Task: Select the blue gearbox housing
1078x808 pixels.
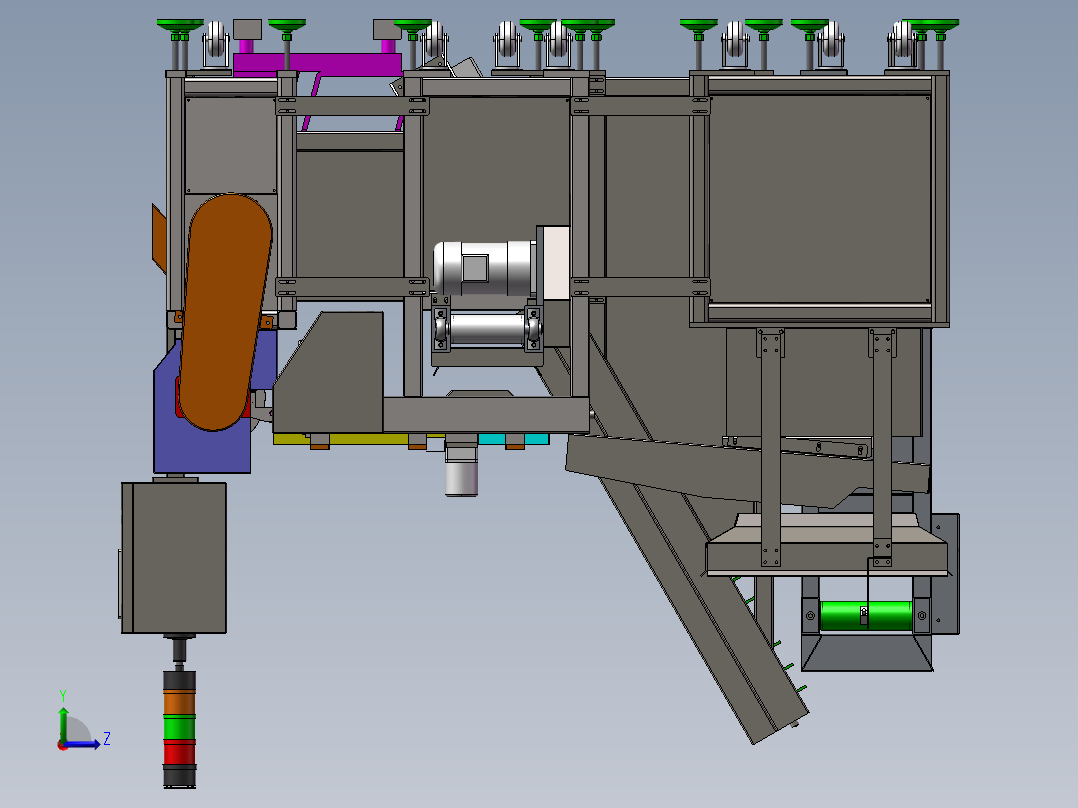Action: 204,440
